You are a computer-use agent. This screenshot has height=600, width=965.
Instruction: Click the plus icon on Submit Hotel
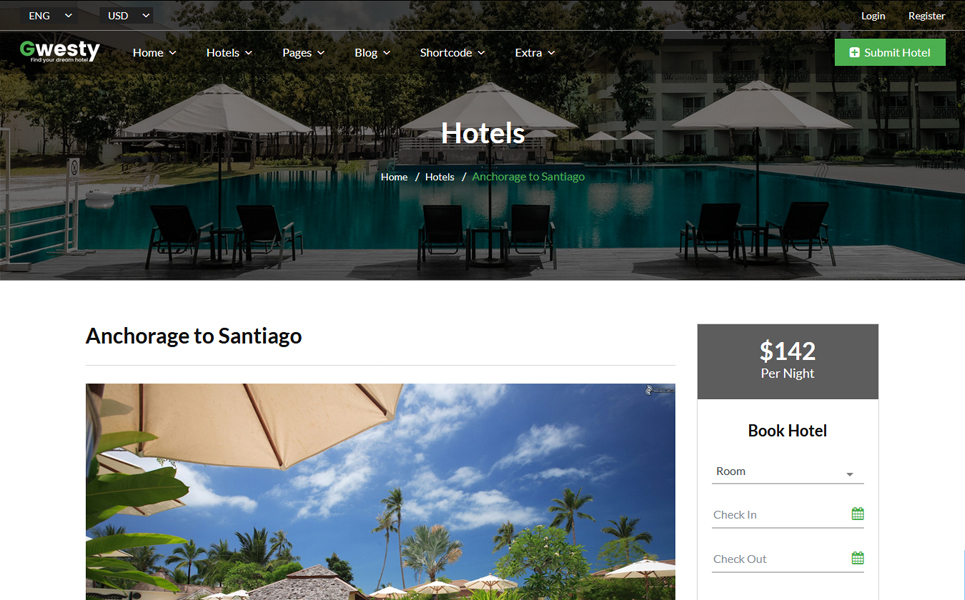(x=854, y=53)
